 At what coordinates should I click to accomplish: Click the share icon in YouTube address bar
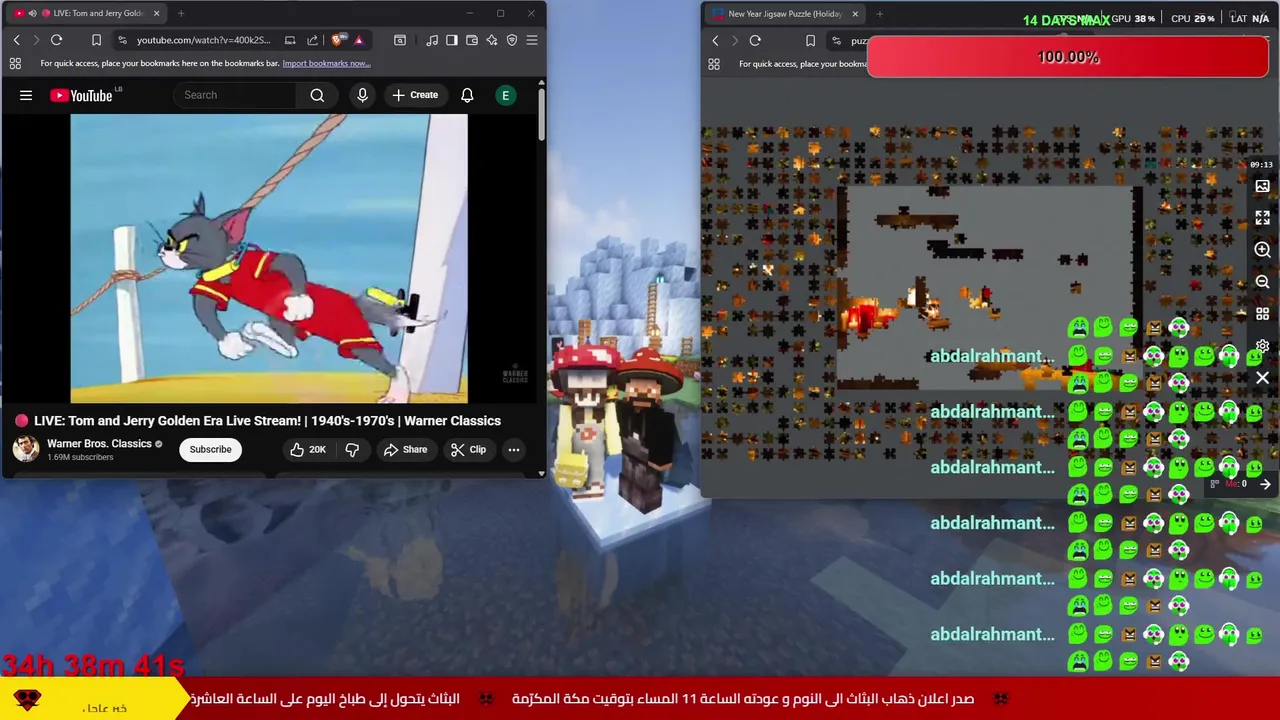(312, 40)
